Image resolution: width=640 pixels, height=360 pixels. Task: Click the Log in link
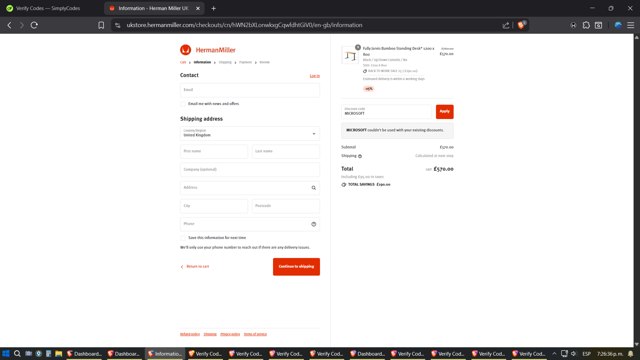coord(314,76)
